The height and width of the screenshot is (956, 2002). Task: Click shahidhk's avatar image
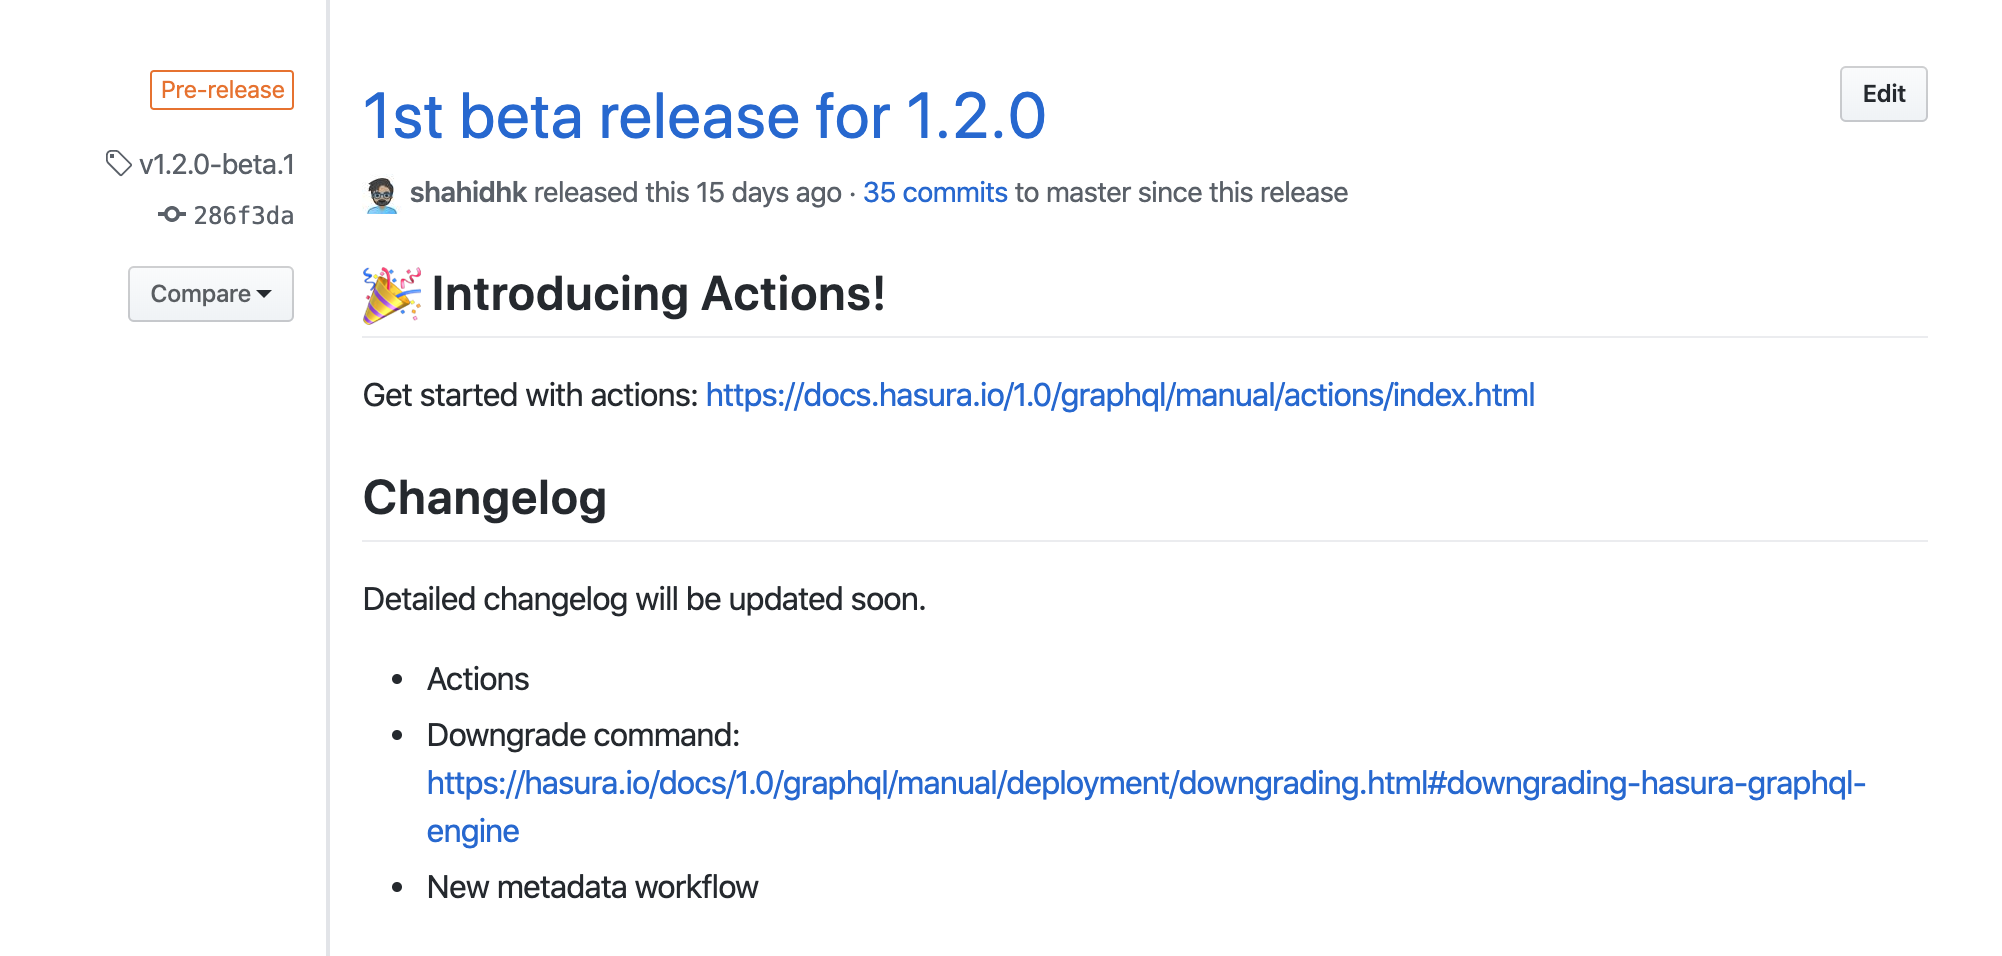pos(382,194)
